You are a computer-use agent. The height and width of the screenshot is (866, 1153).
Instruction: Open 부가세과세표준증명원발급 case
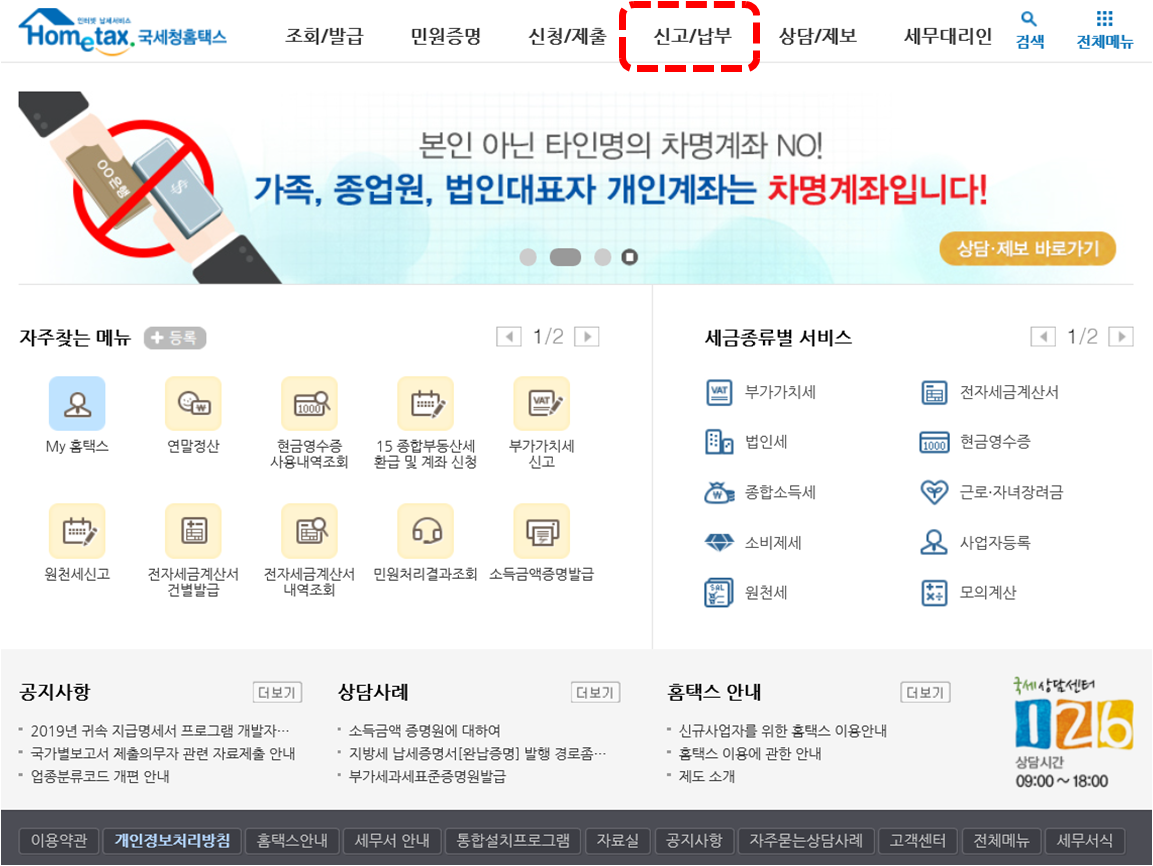(x=427, y=776)
